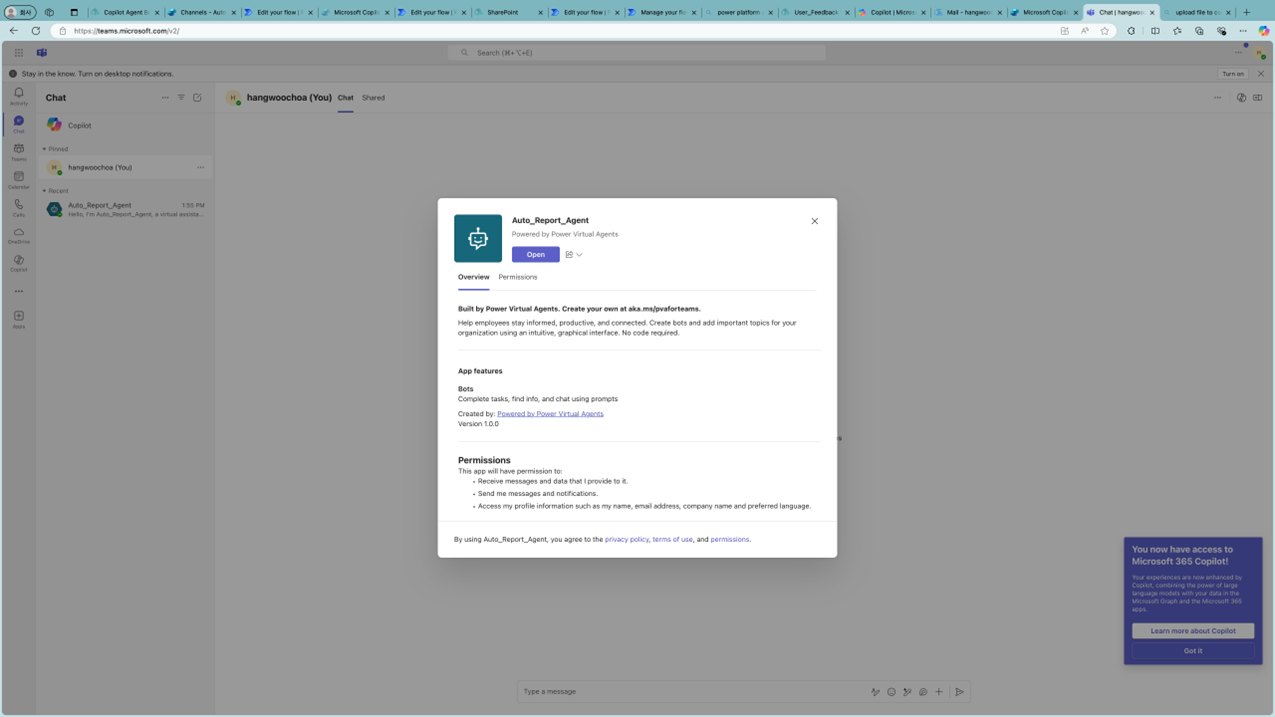Click the emoji icon in message box
1275x717 pixels.
pos(891,692)
